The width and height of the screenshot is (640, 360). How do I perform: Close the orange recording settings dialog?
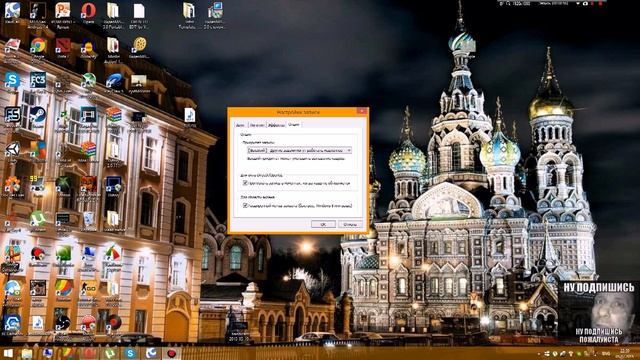[362, 111]
